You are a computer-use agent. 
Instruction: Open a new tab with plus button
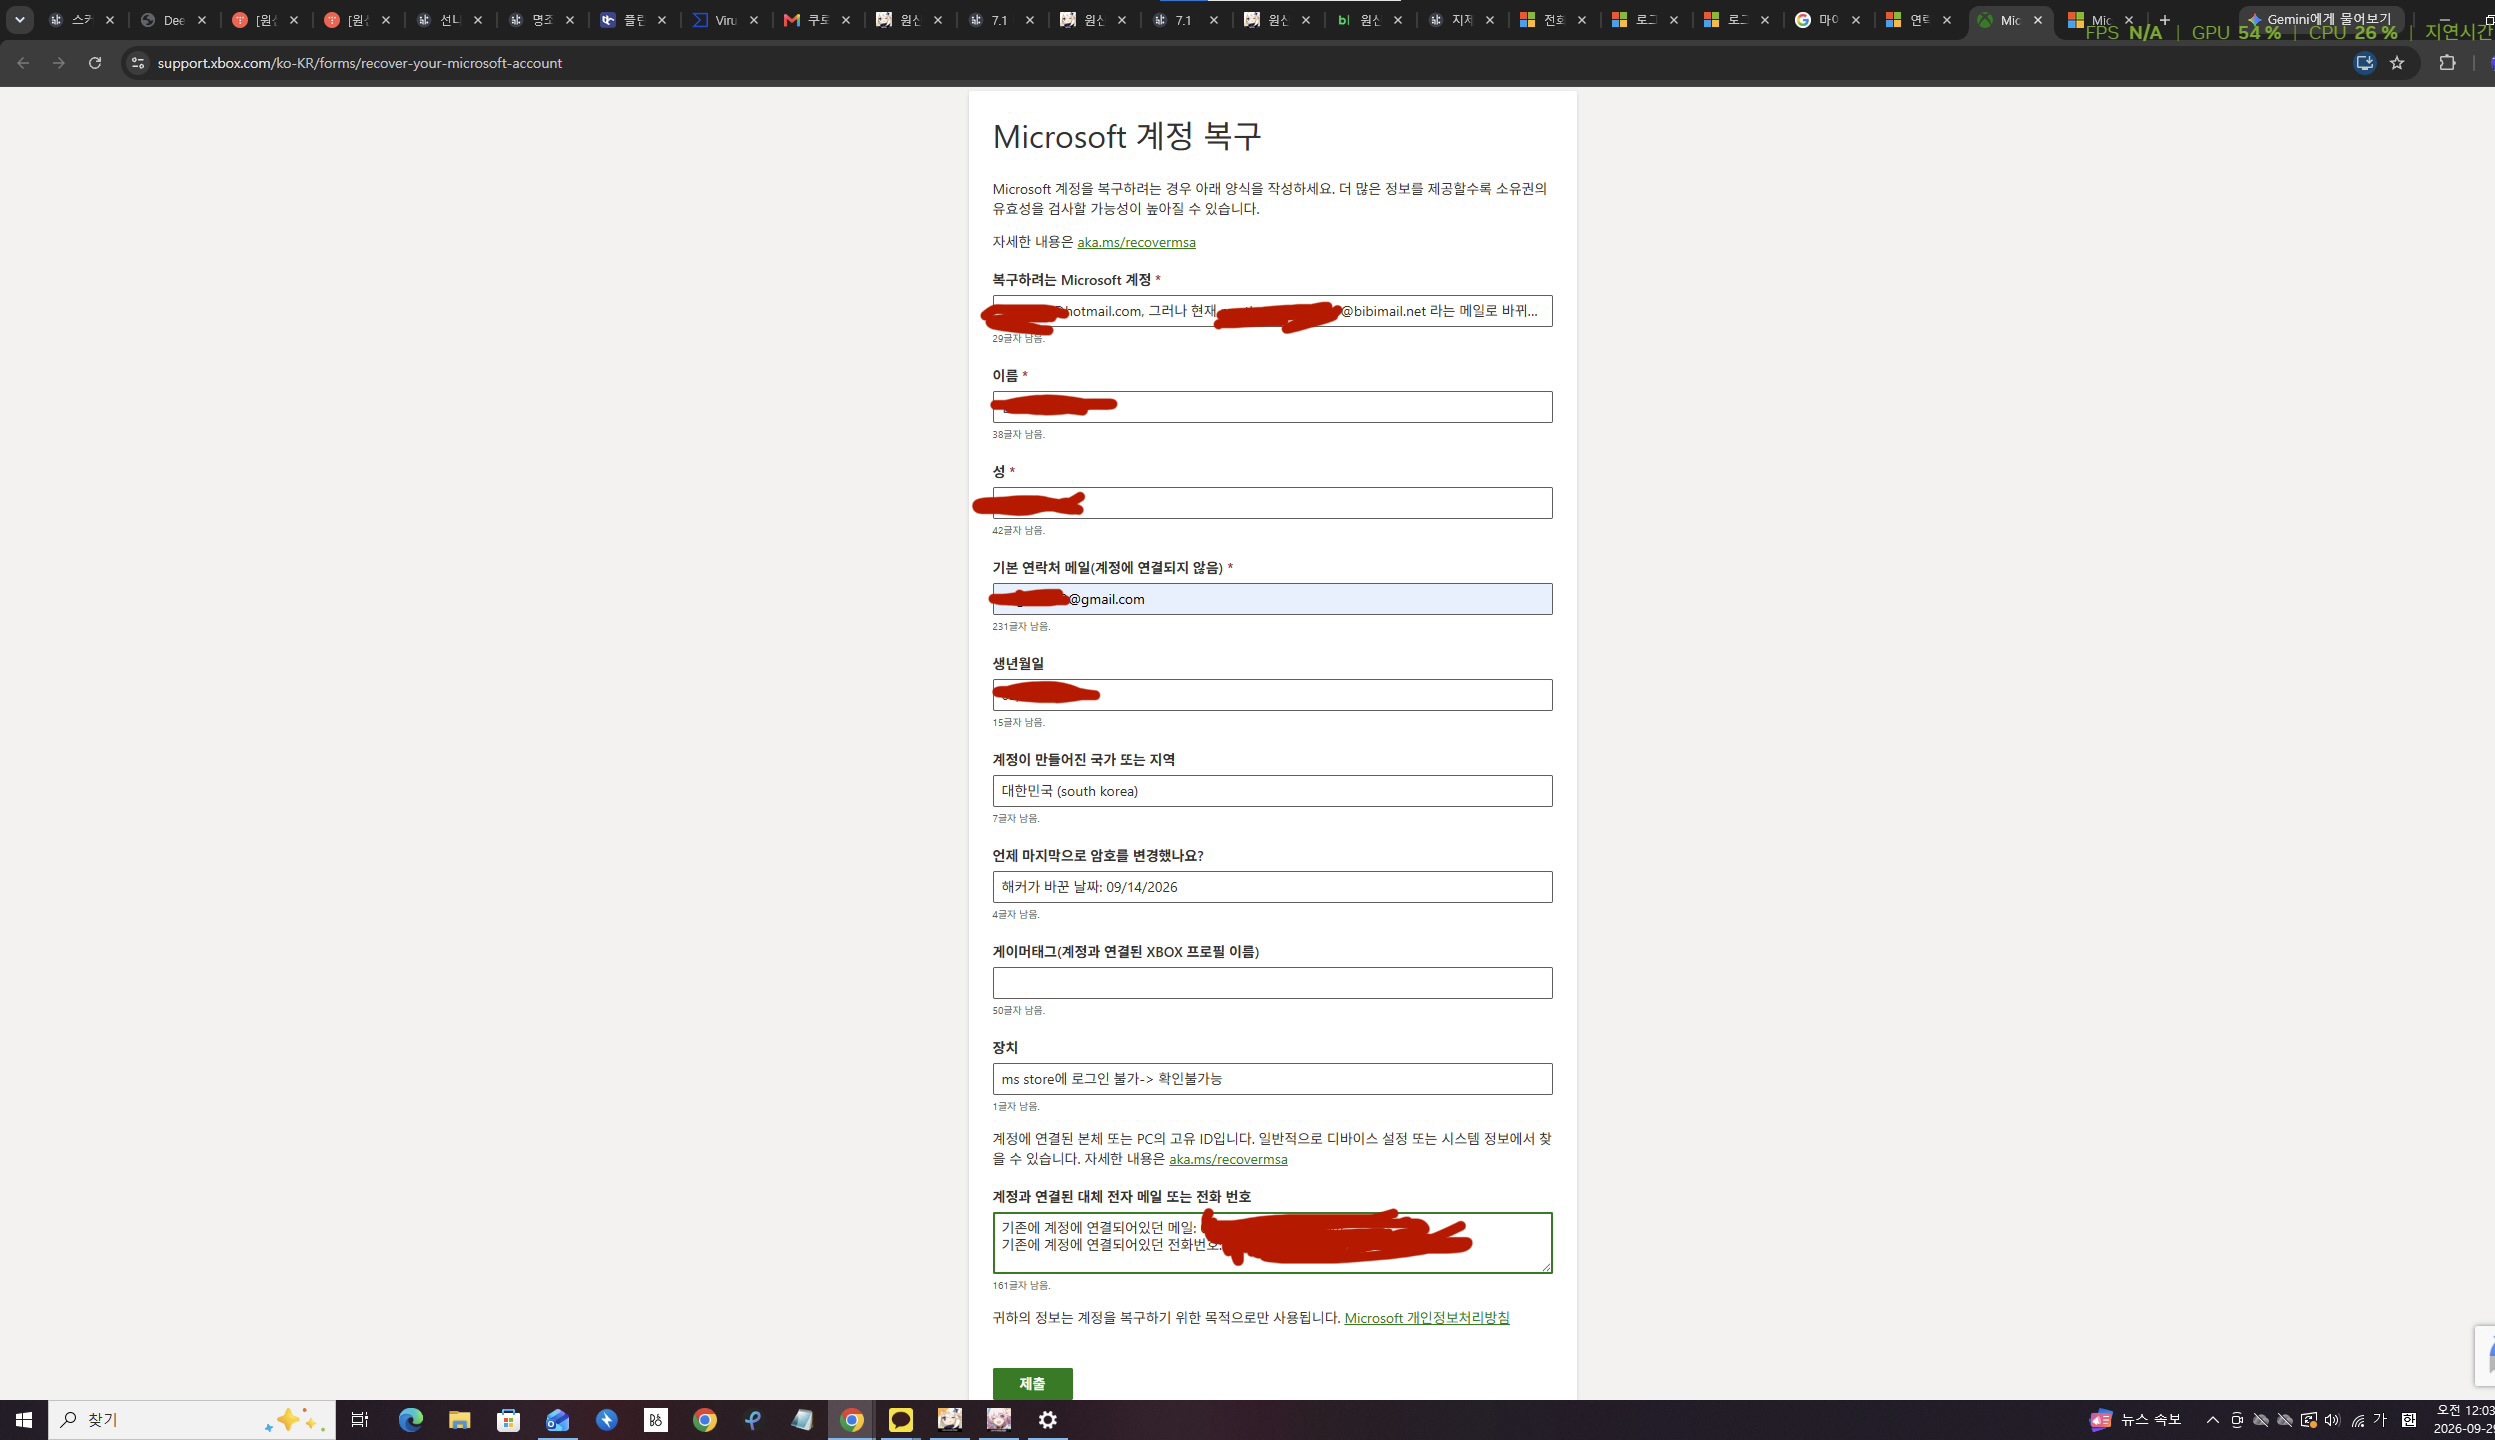[2165, 20]
